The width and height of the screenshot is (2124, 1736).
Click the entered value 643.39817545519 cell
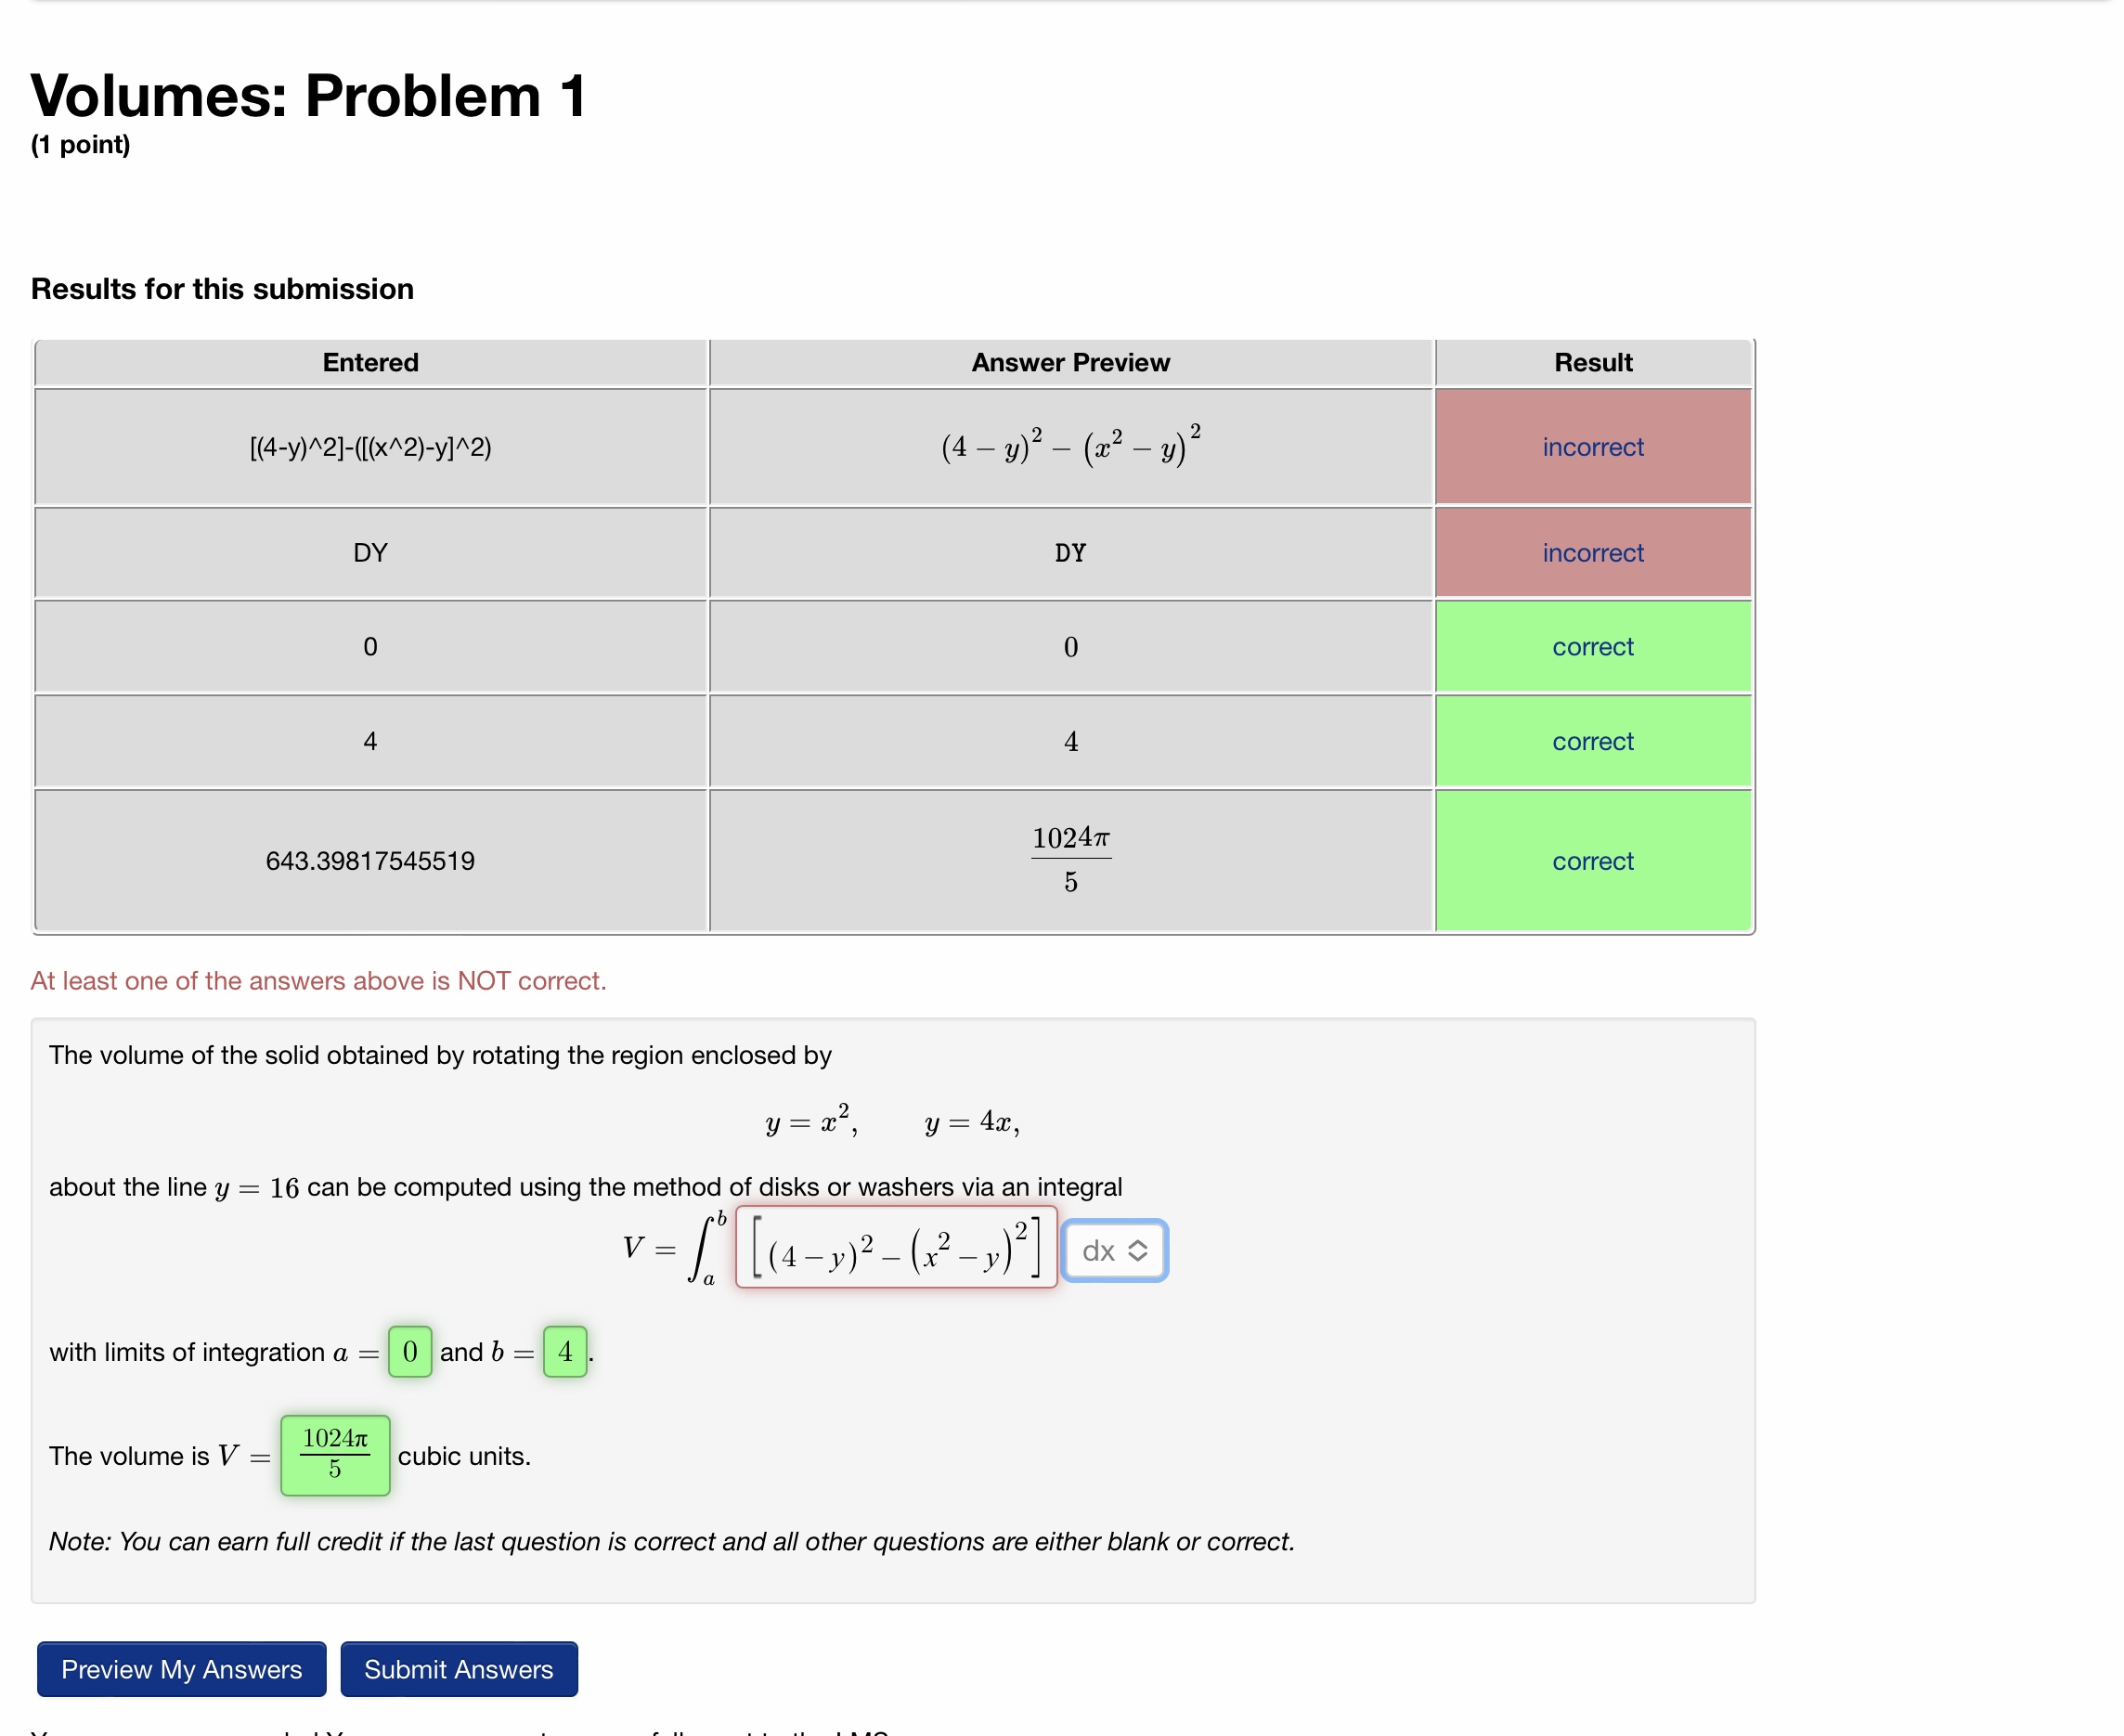click(370, 861)
